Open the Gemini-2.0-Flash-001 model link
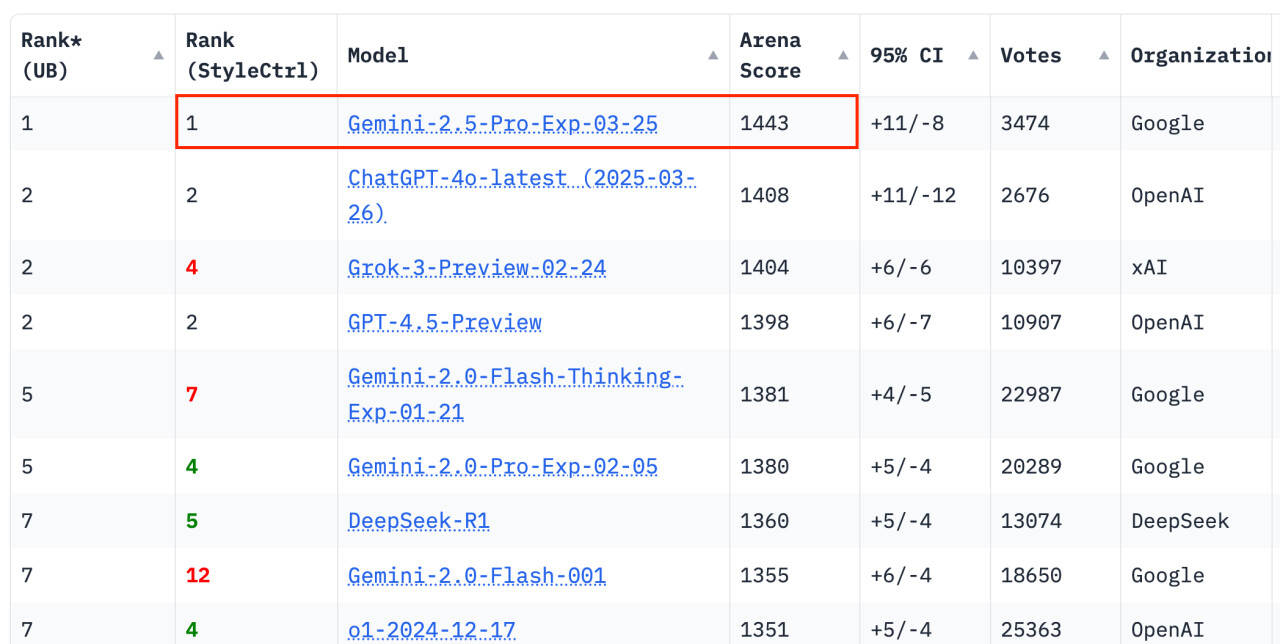The image size is (1280, 644). [x=476, y=576]
